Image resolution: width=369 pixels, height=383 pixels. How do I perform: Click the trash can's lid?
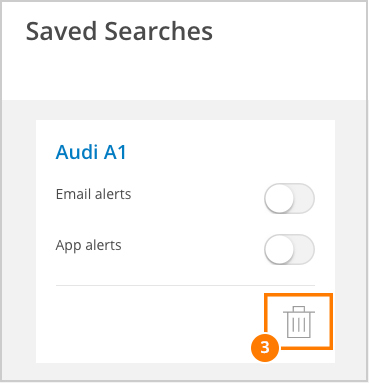point(299,310)
